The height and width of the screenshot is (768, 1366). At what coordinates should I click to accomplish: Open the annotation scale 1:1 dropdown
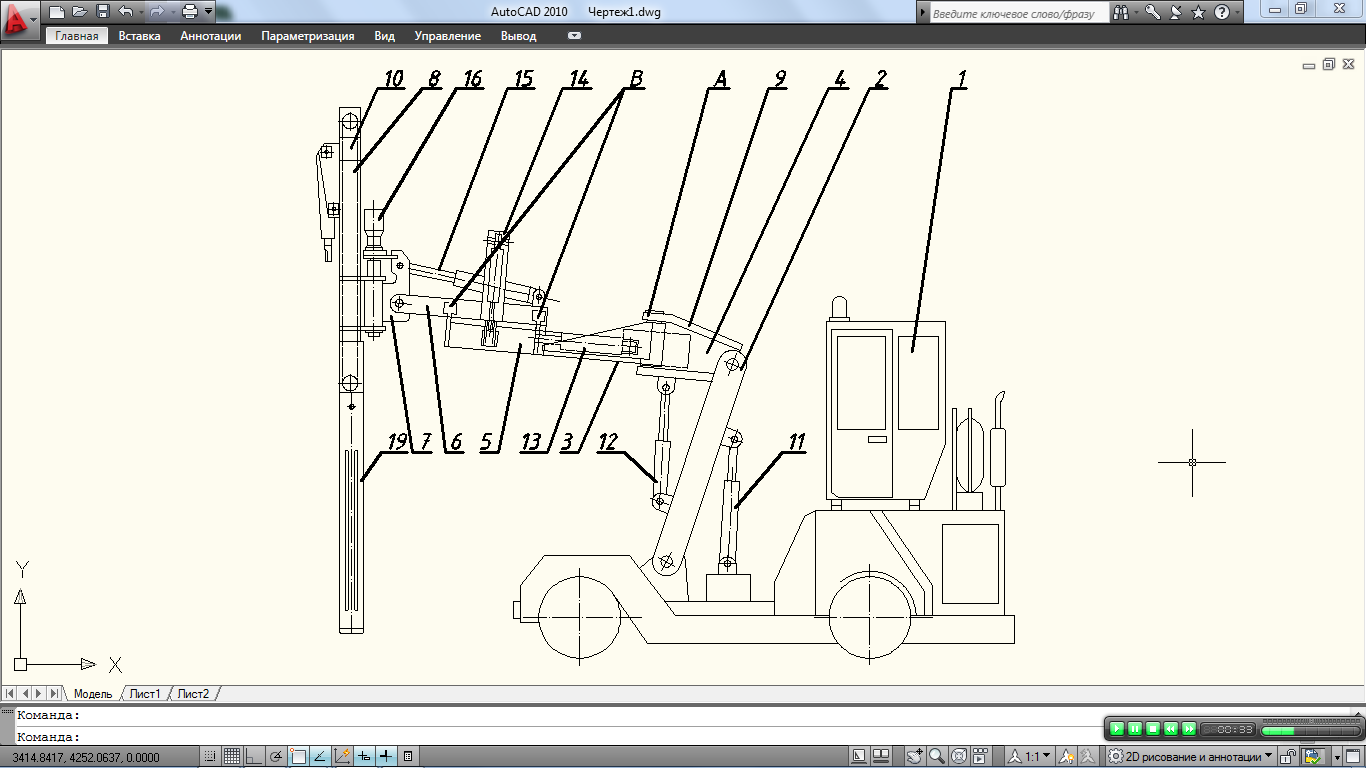tap(1029, 756)
